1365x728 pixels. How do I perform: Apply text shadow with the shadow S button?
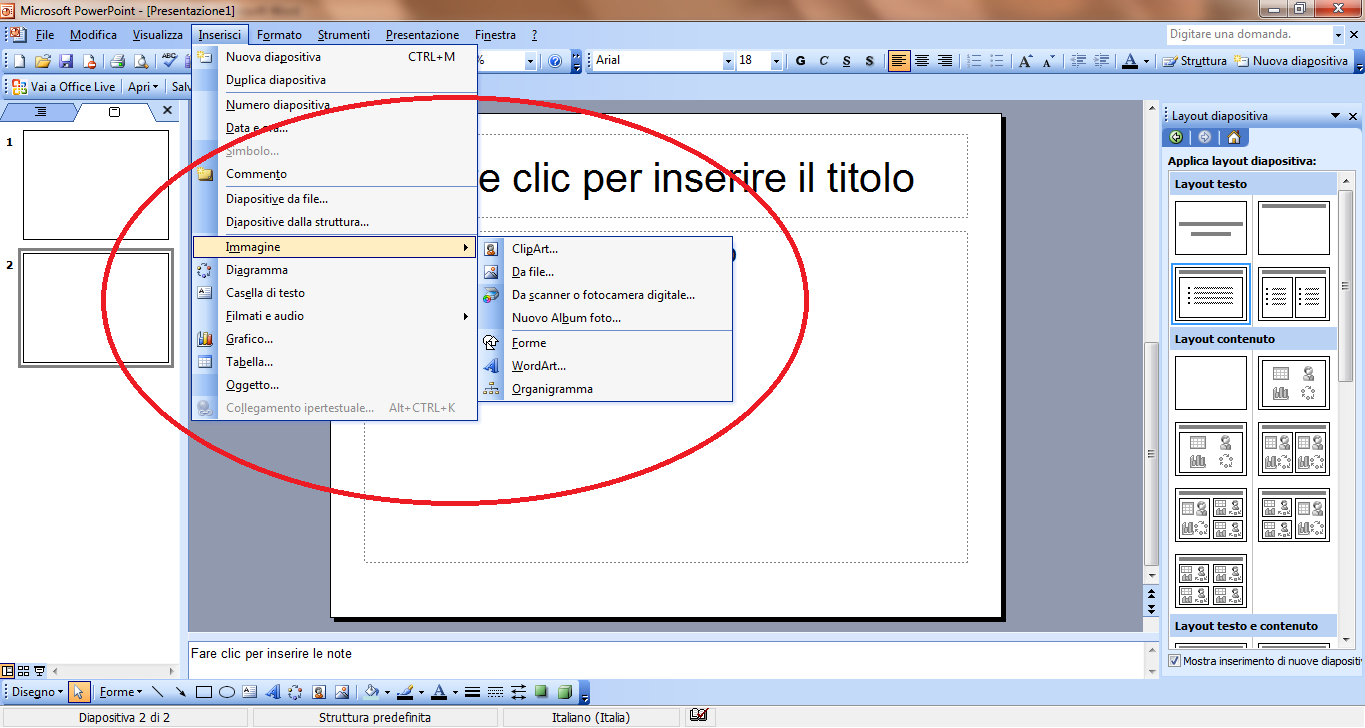click(870, 61)
